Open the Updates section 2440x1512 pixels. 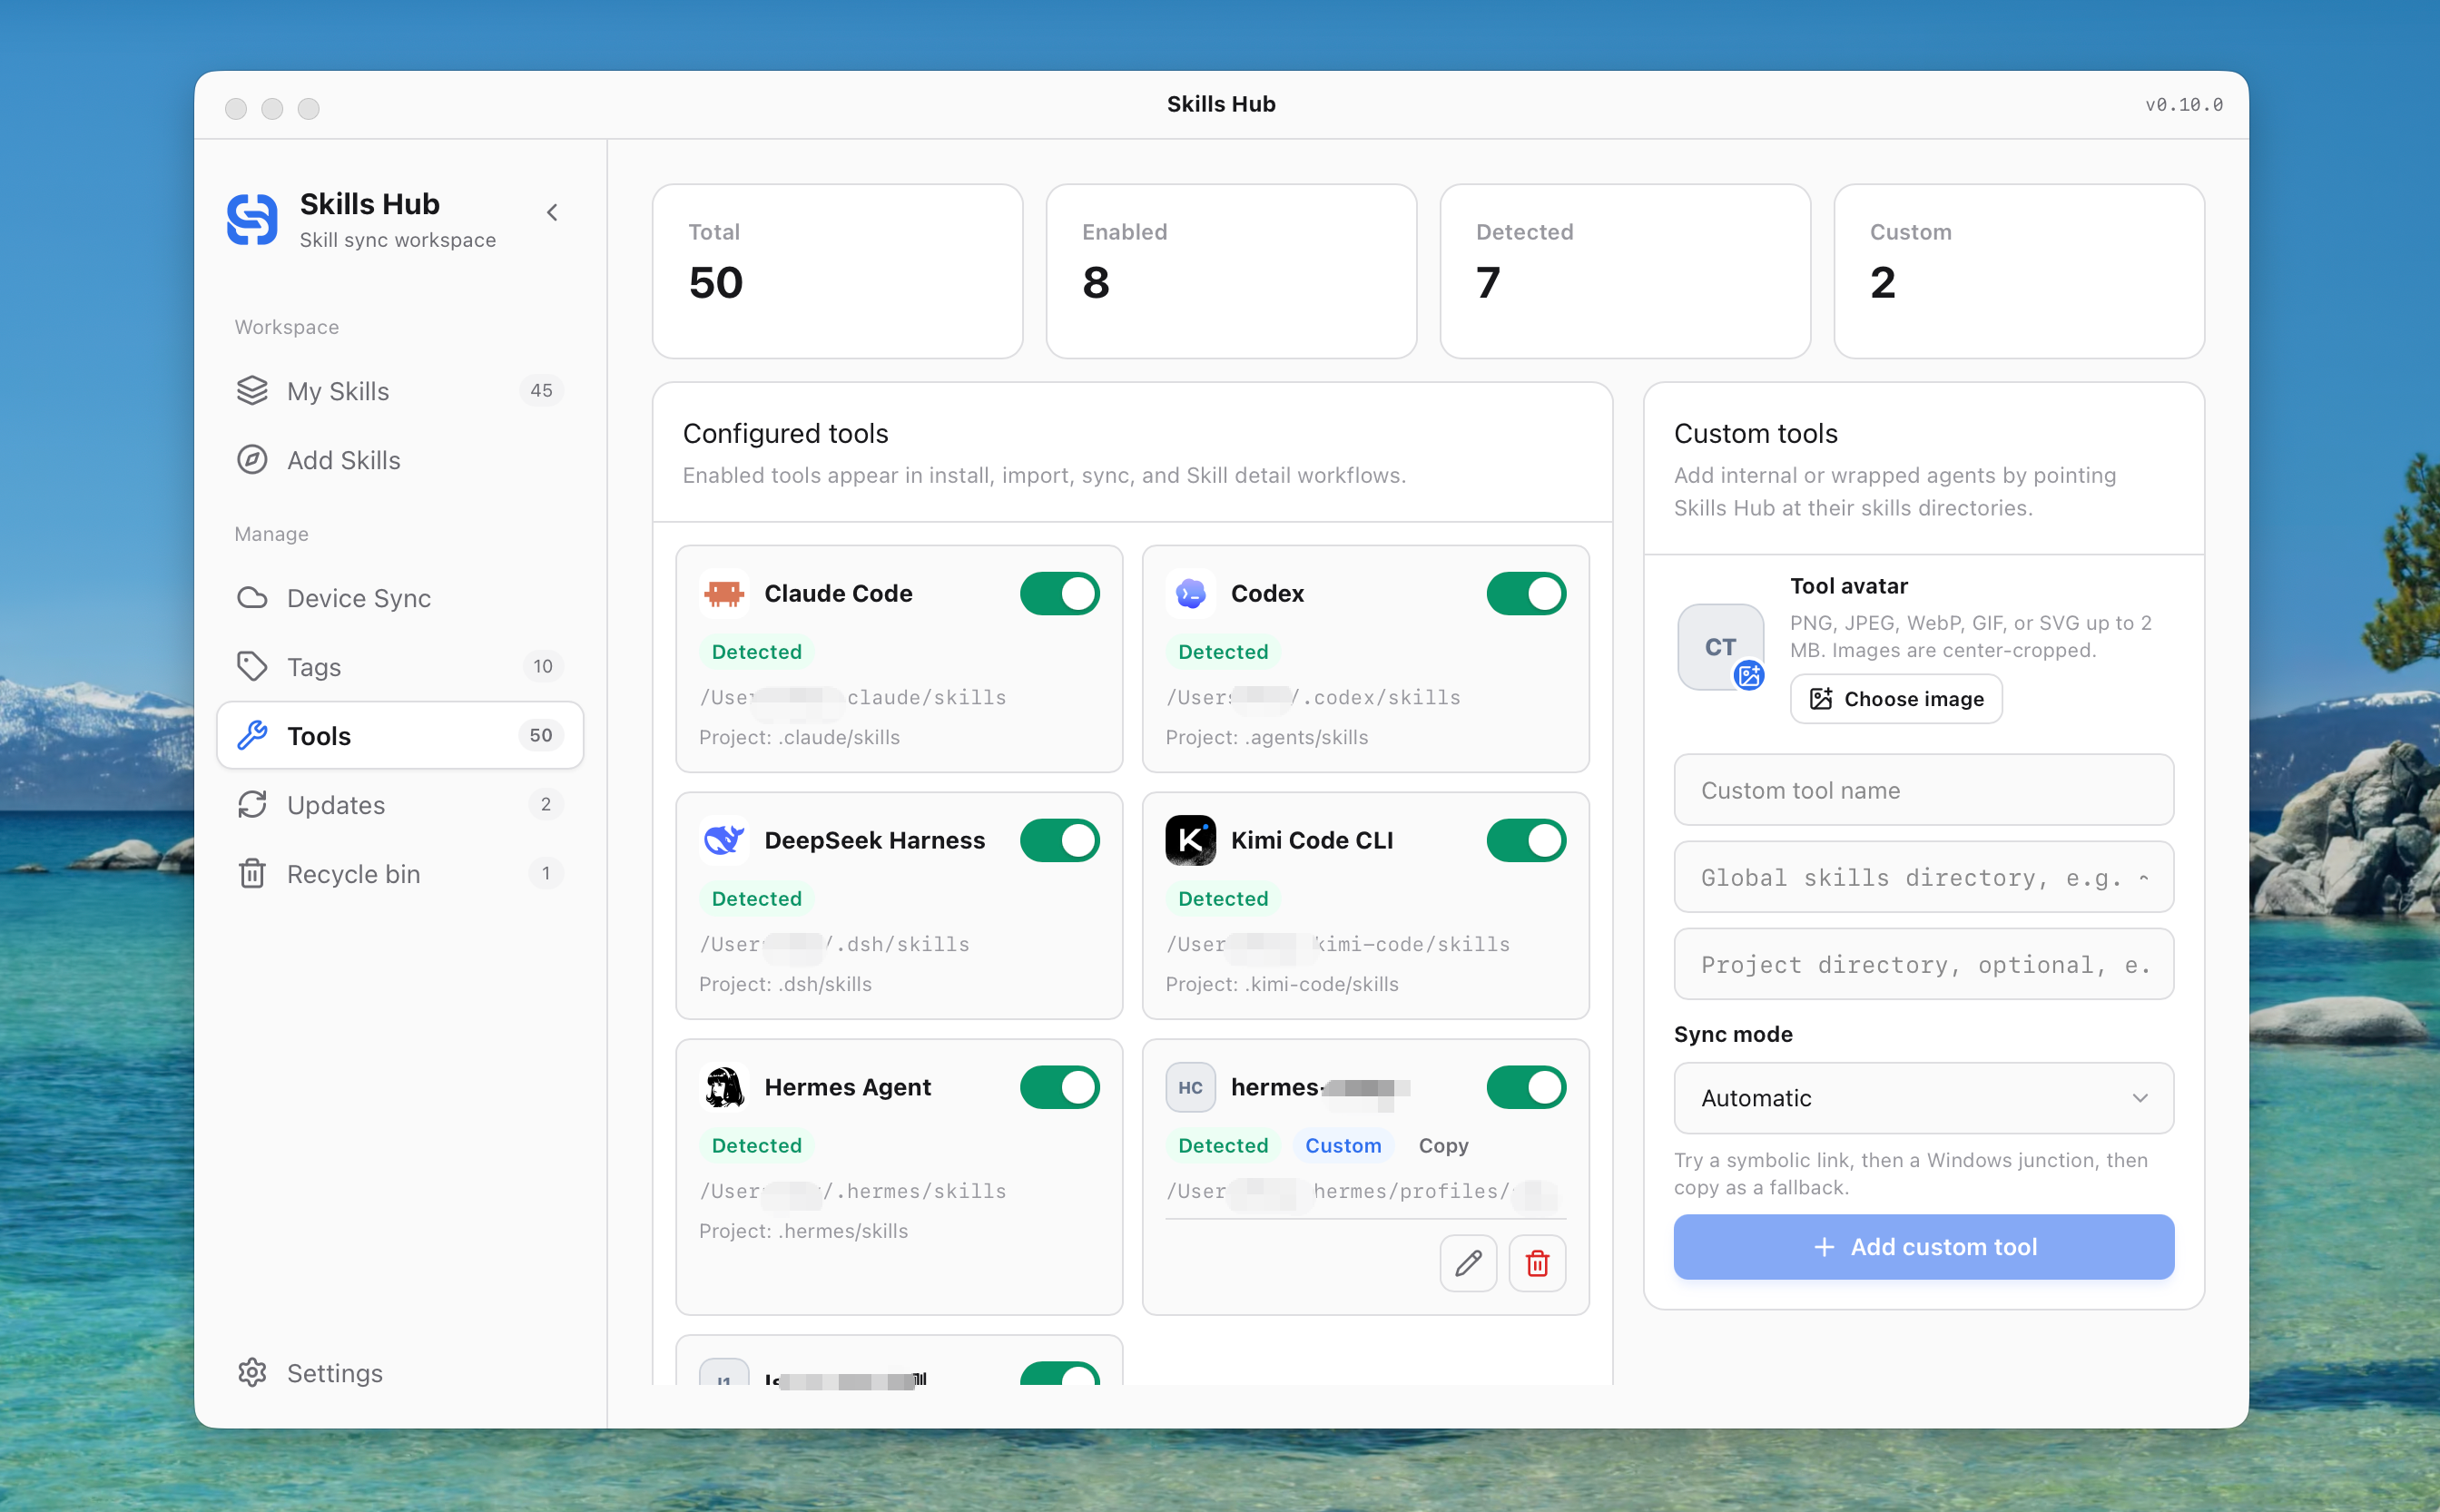399,805
